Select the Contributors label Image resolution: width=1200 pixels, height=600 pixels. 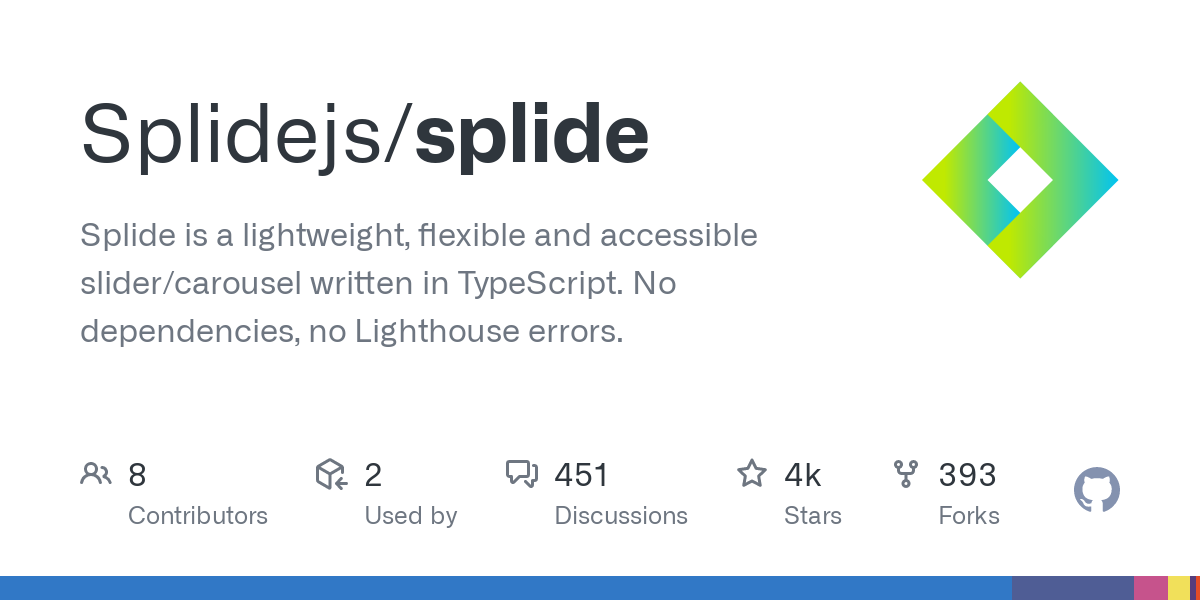click(x=198, y=516)
